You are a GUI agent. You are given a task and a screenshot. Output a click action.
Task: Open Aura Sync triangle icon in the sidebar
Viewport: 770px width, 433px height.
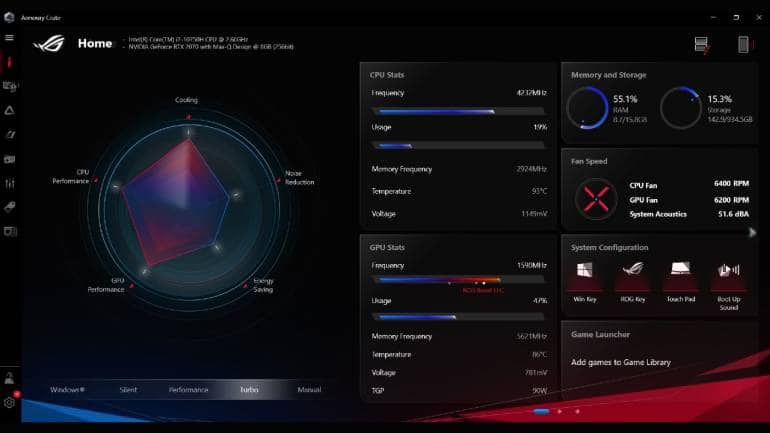(x=10, y=110)
